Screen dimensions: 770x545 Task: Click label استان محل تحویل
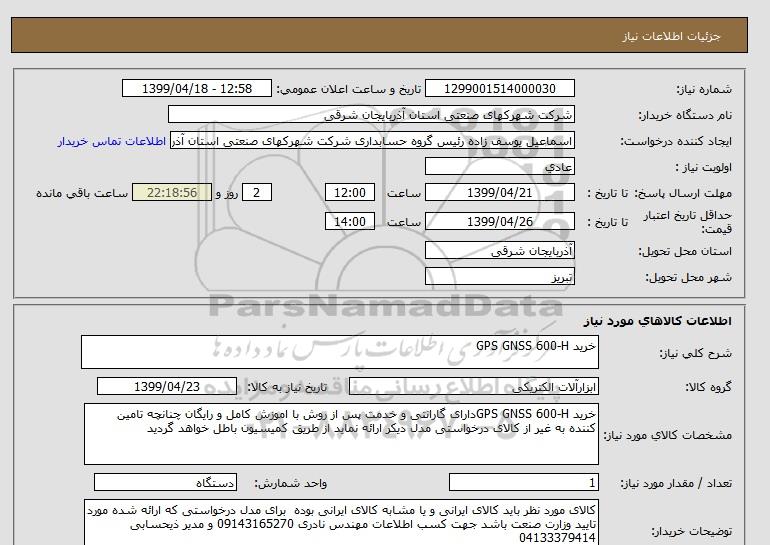685,251
